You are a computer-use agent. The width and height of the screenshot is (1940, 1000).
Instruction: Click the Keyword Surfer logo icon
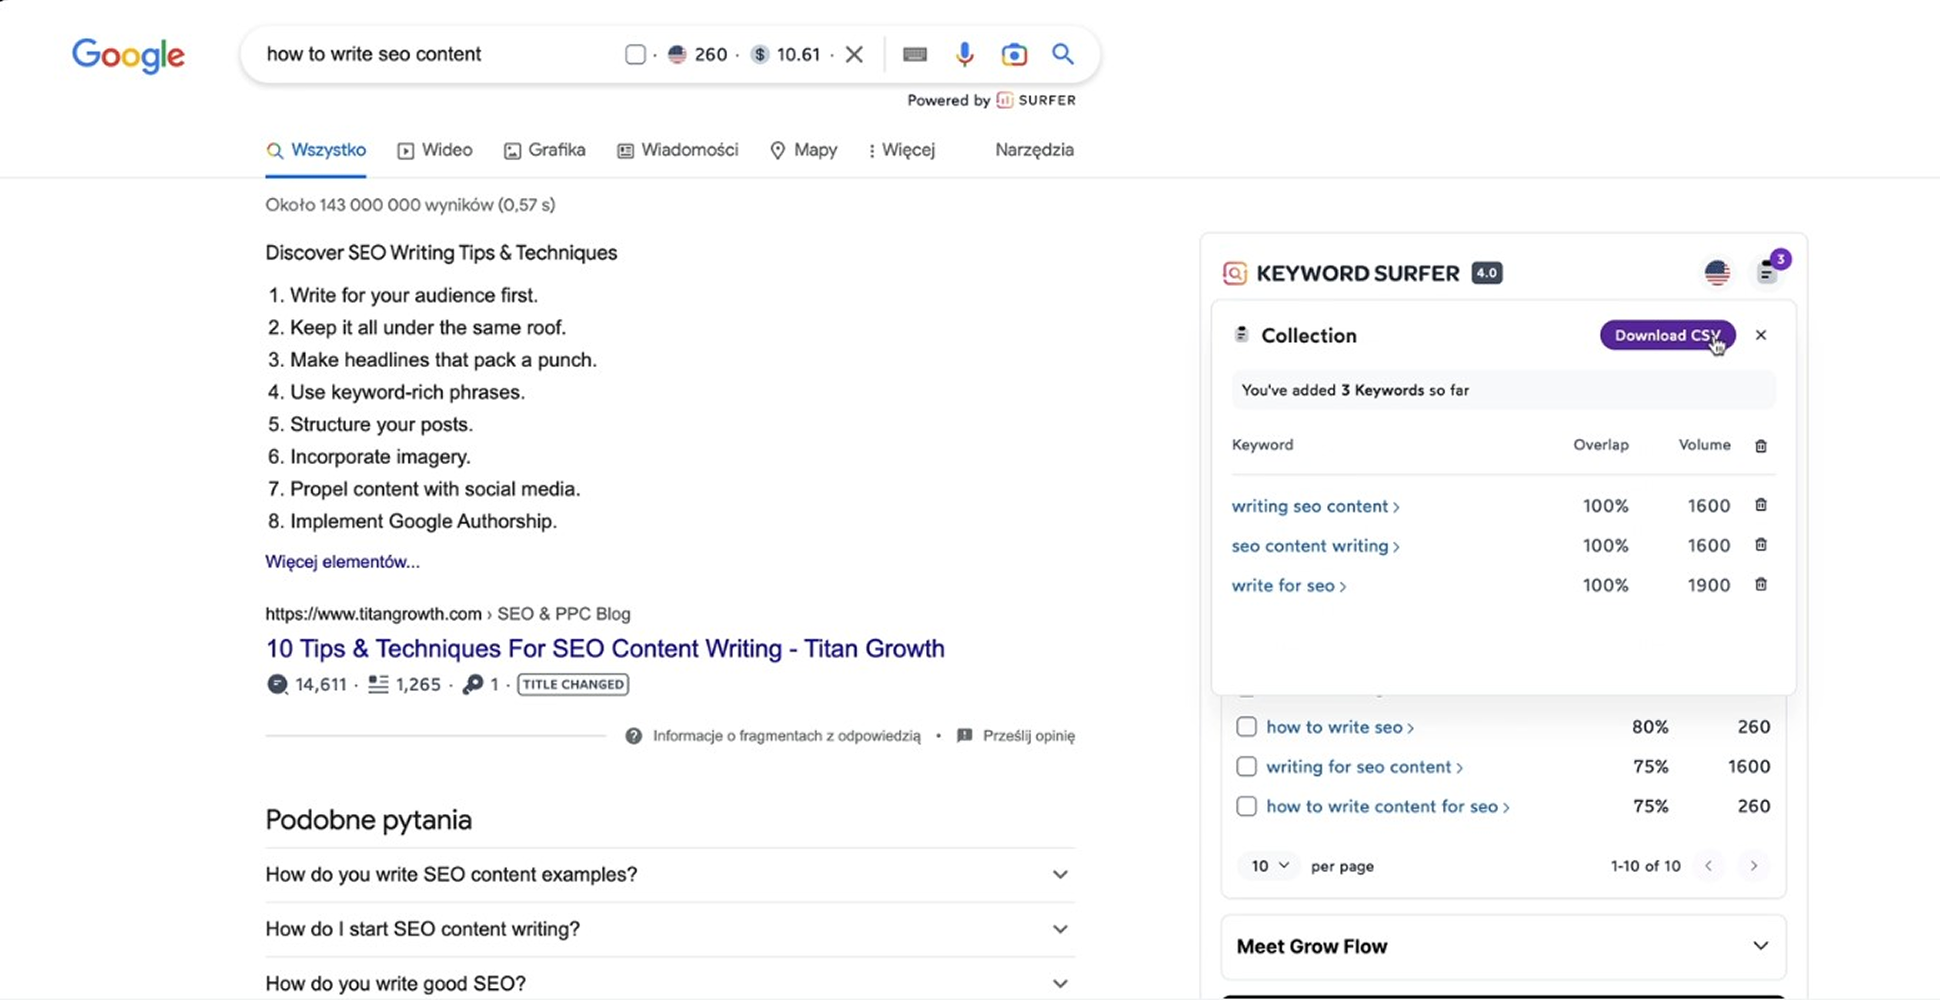pyautogui.click(x=1235, y=273)
